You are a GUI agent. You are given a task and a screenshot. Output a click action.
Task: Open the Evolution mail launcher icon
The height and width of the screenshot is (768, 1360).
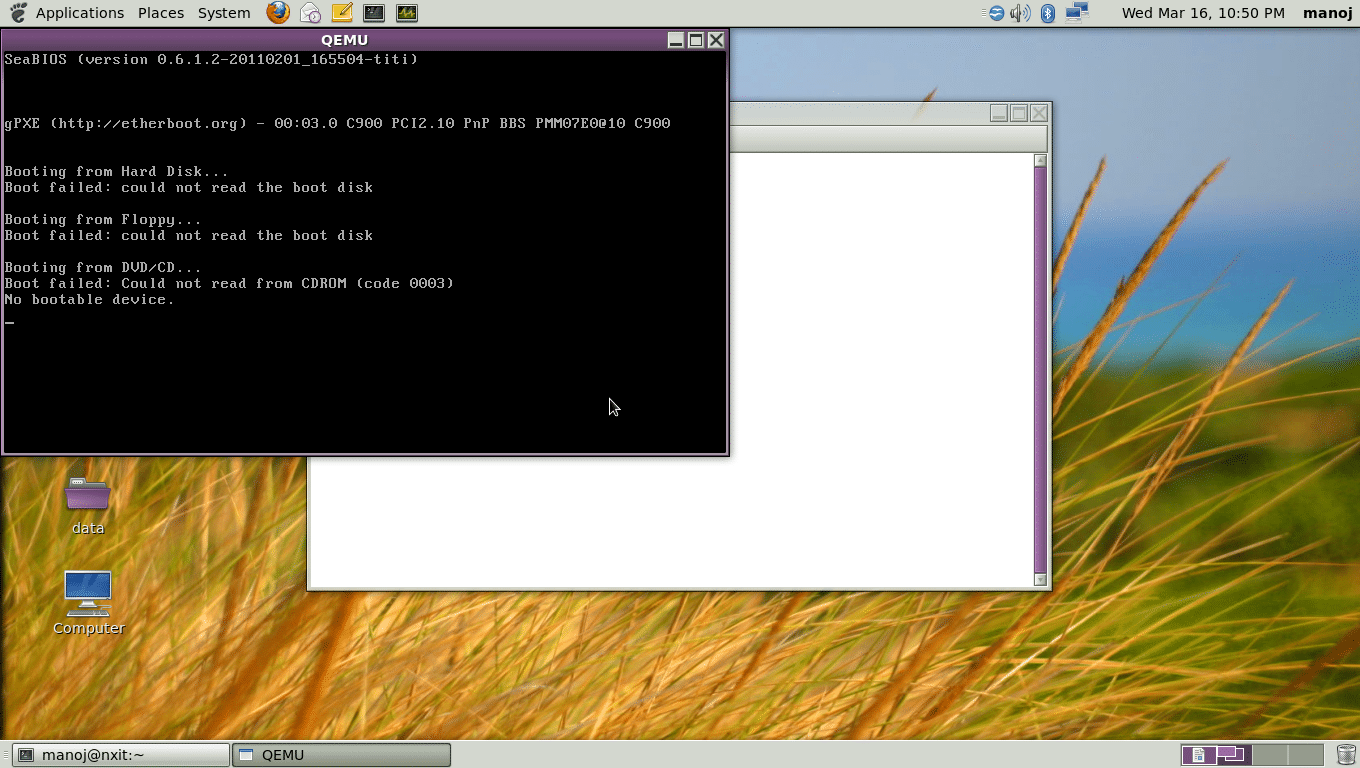310,13
